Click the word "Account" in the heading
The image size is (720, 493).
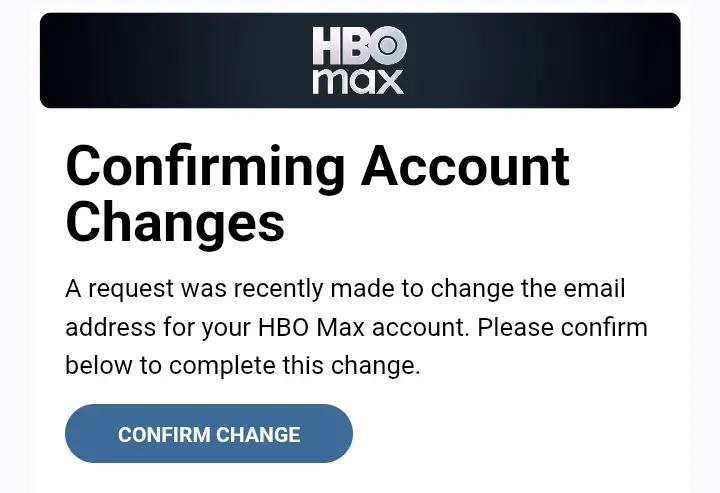[465, 166]
